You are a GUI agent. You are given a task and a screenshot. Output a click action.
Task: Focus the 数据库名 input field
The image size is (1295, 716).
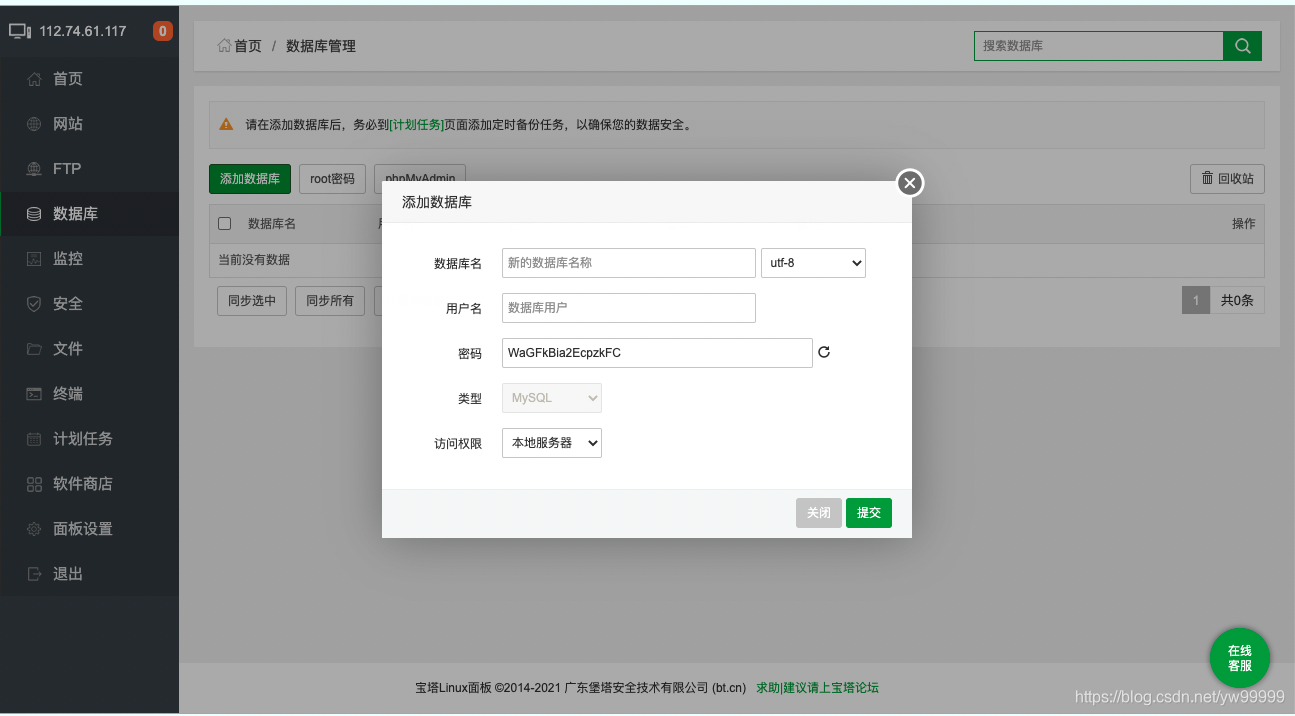(x=629, y=263)
